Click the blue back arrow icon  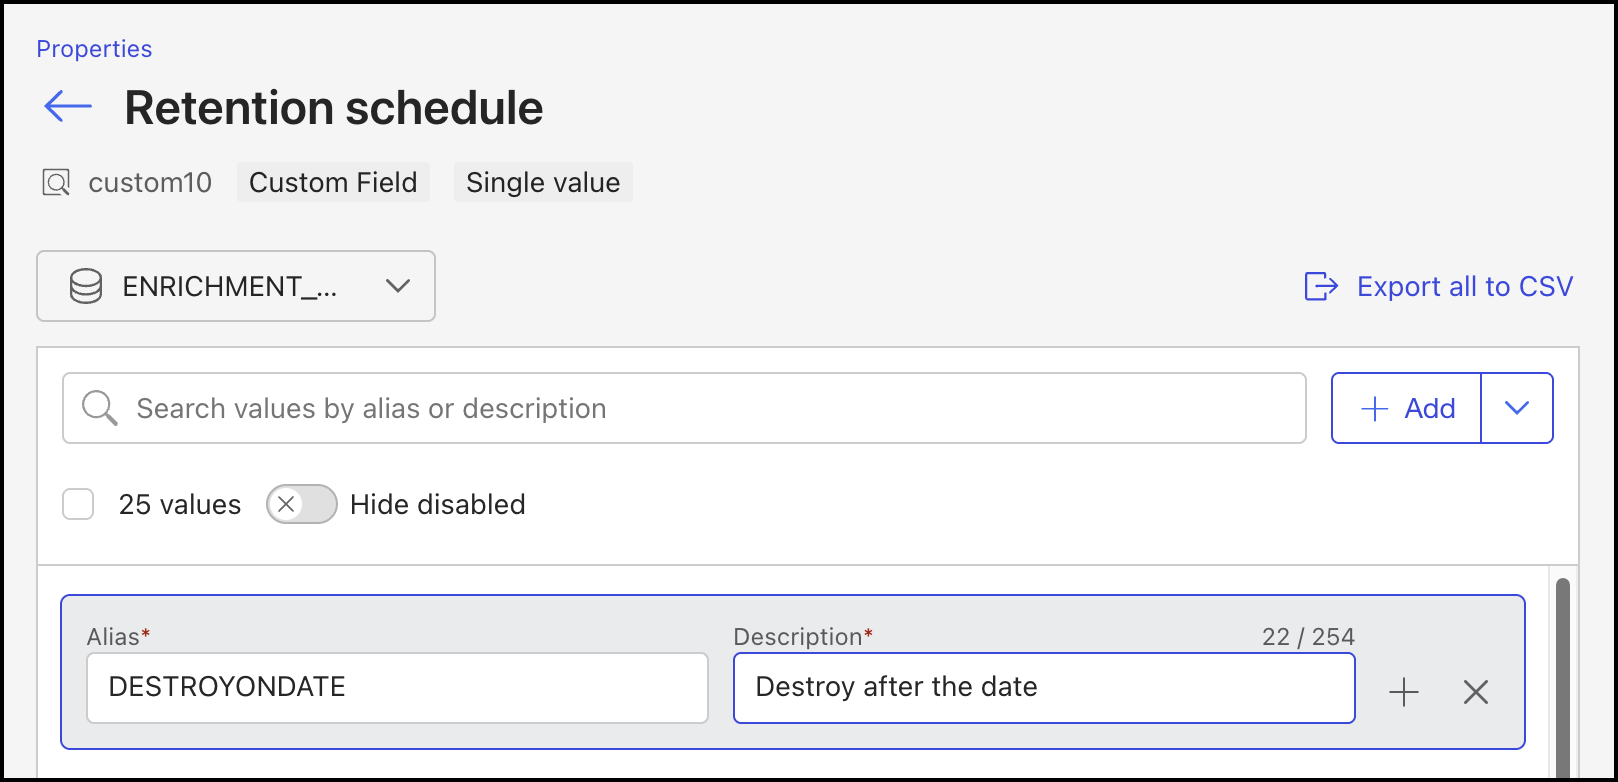(x=68, y=106)
